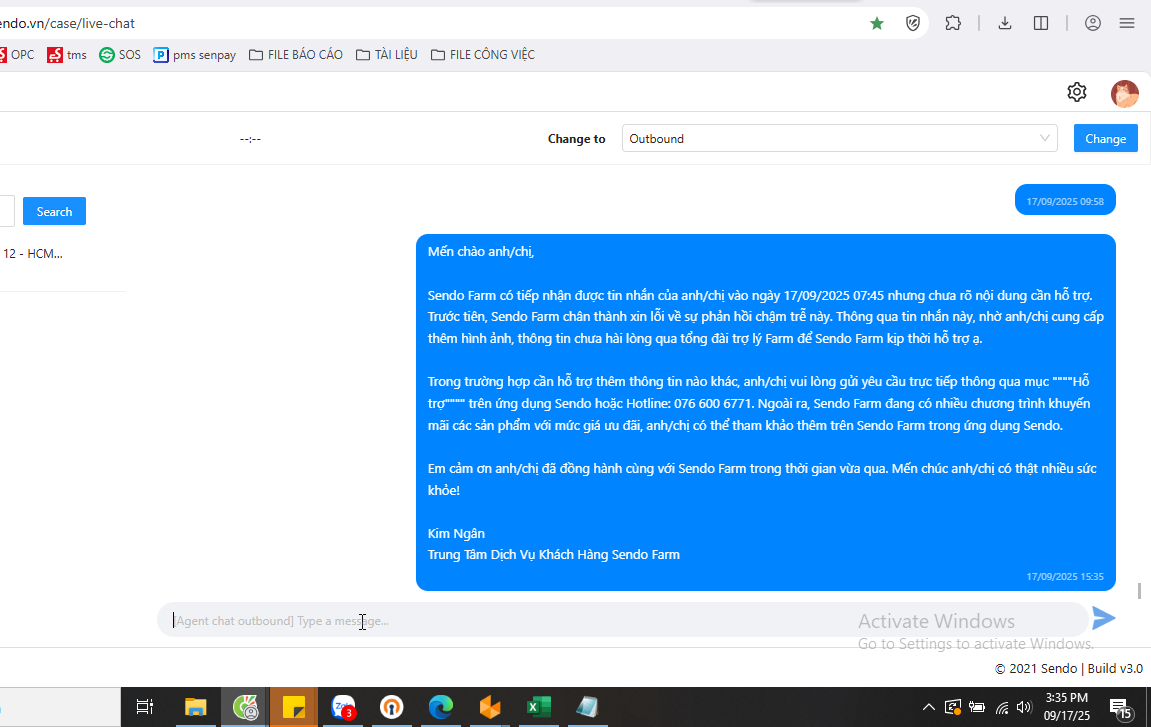Click the security tray icon with orange dot
Viewport: 1151px width, 727px height.
[952, 707]
